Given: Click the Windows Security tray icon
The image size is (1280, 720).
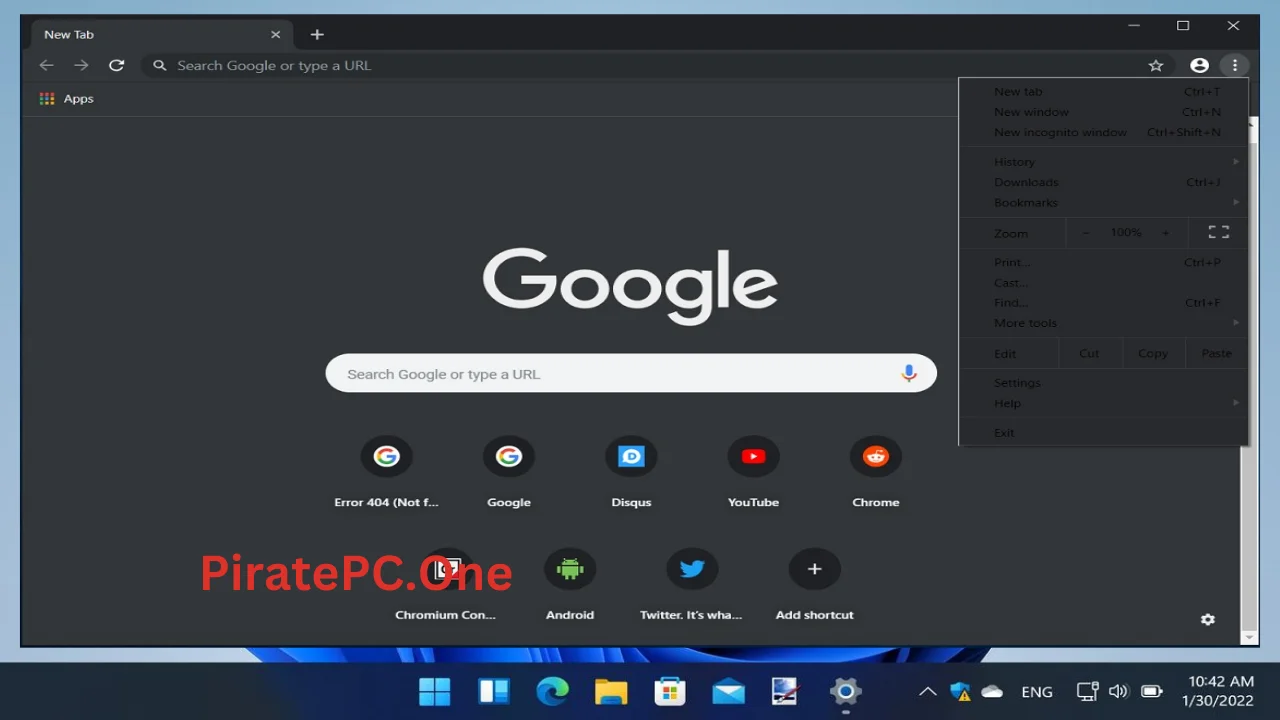Looking at the screenshot, I should [960, 691].
